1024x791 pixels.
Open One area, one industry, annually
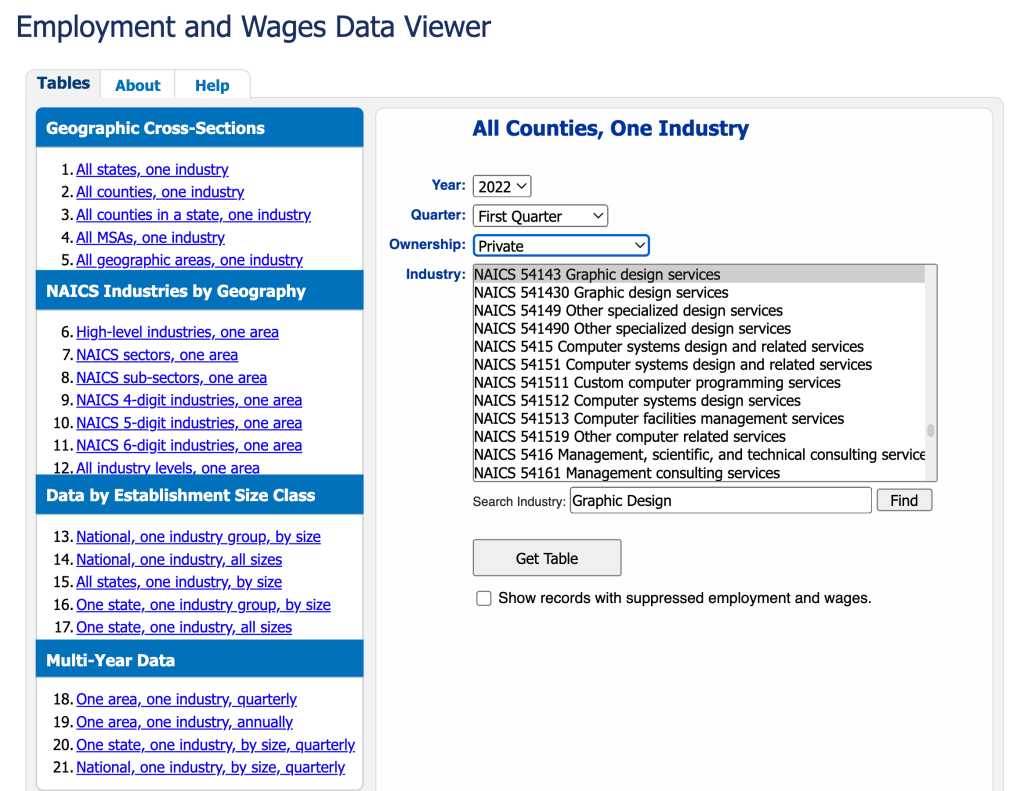pos(184,722)
